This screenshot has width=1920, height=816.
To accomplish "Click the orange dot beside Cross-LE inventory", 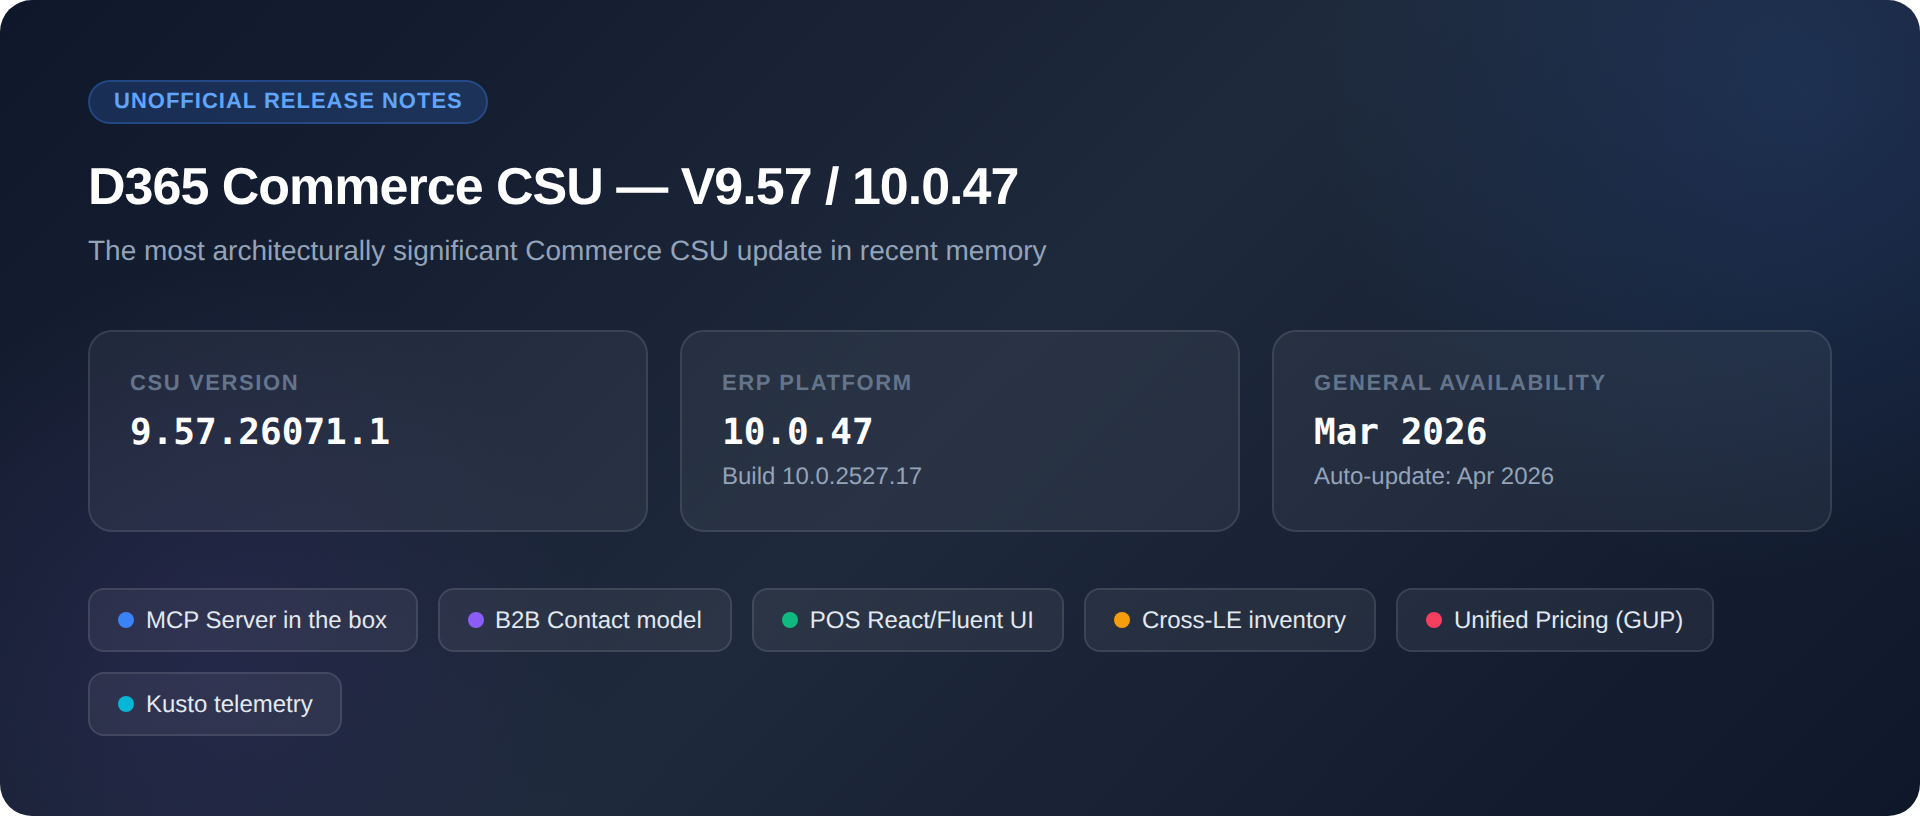I will pyautogui.click(x=1122, y=620).
